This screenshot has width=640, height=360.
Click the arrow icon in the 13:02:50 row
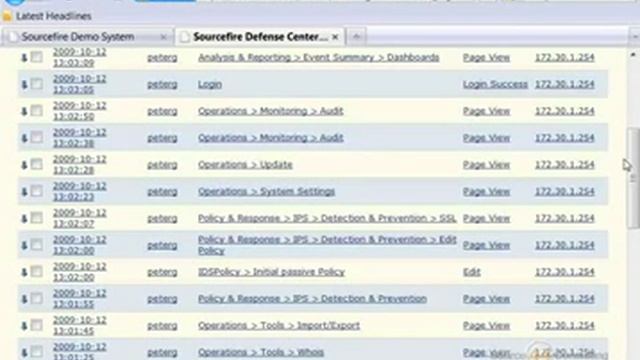point(24,111)
